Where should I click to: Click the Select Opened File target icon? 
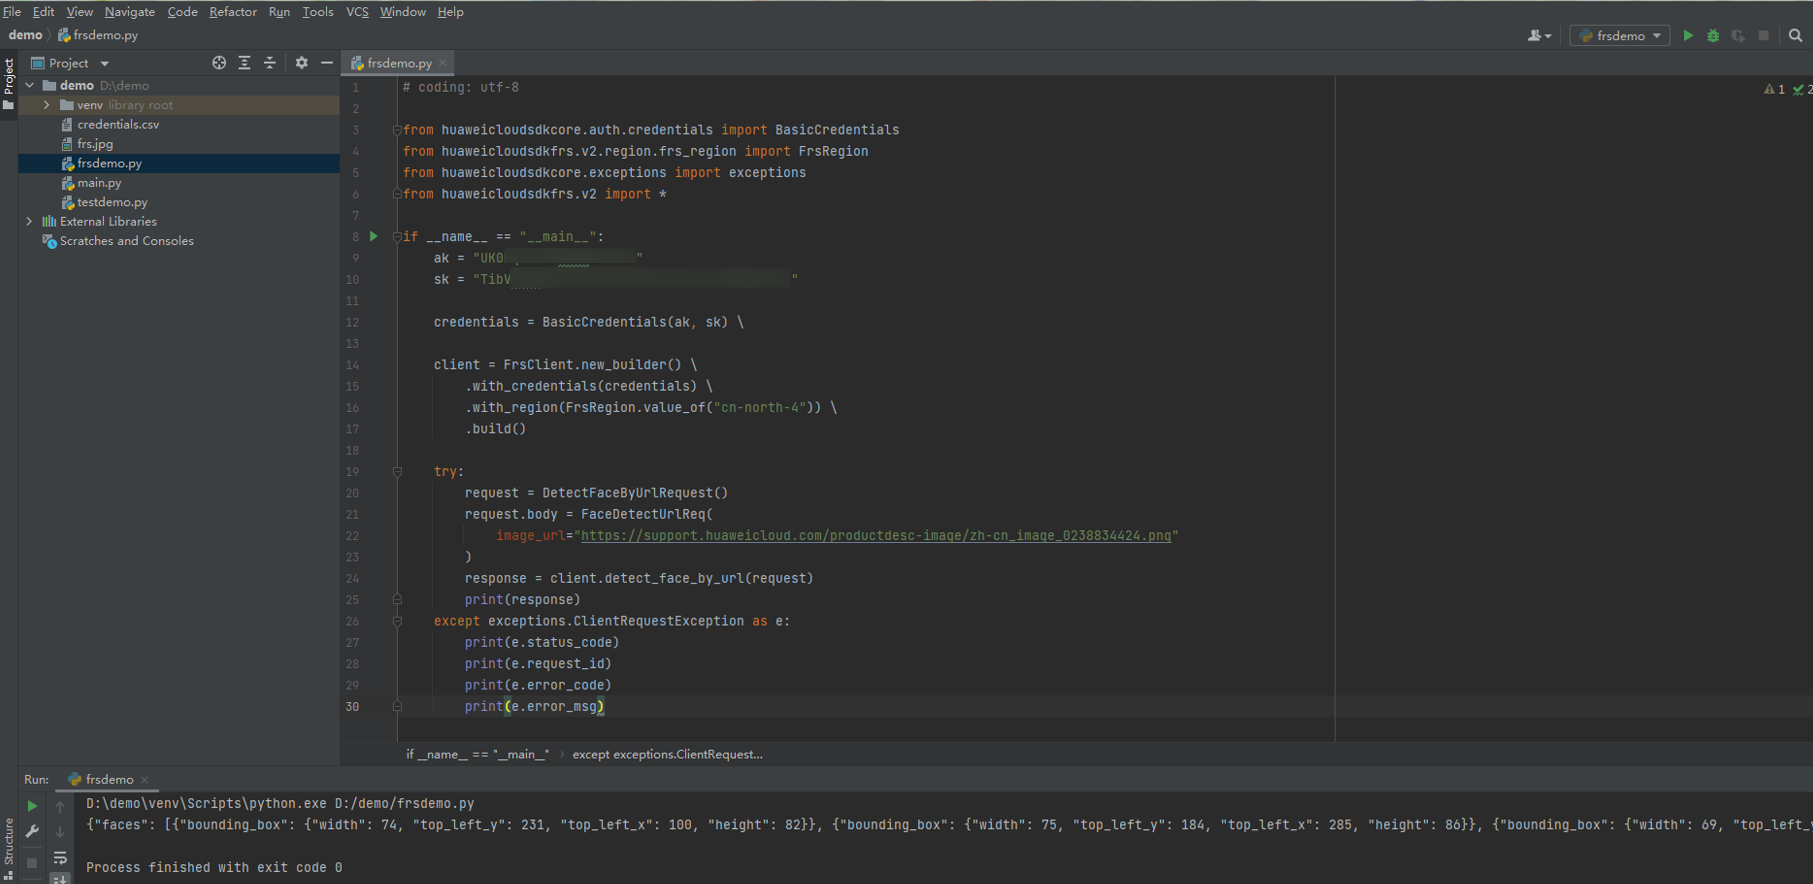click(219, 62)
